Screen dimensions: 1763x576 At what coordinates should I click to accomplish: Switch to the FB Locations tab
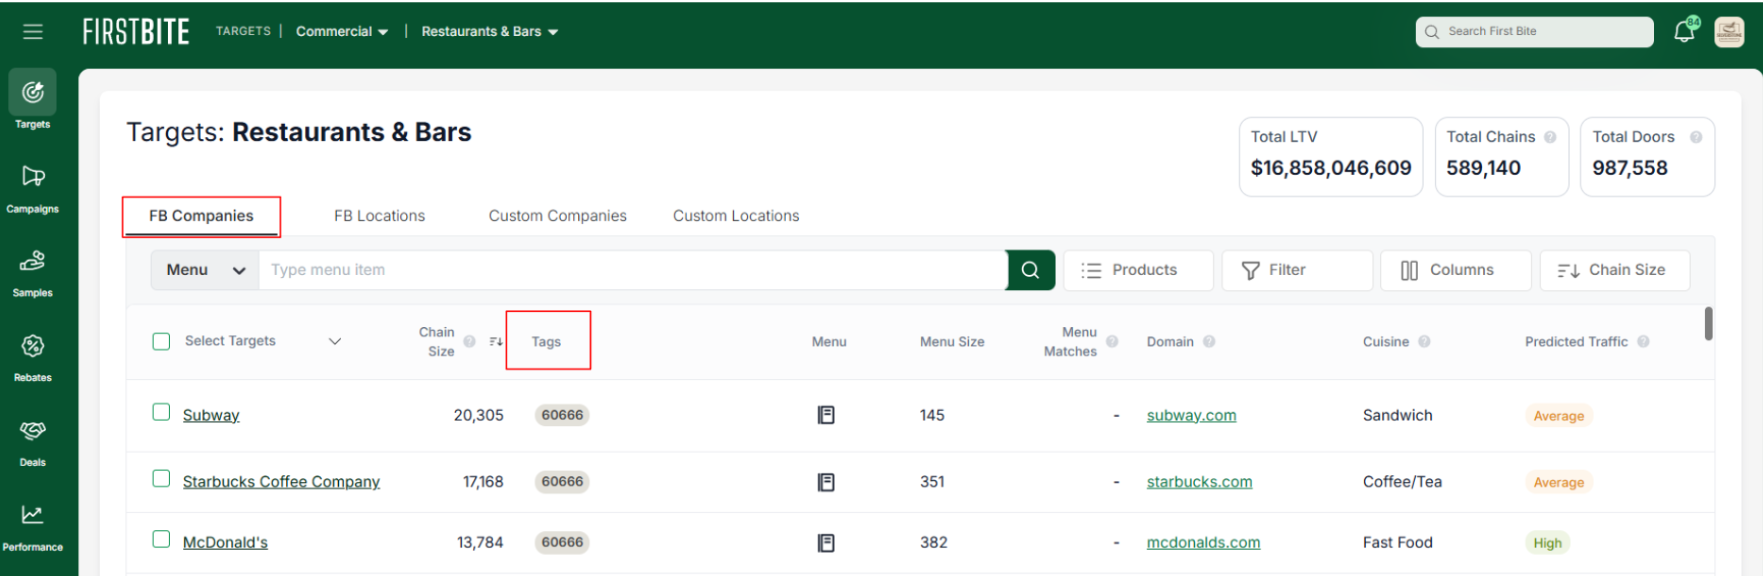point(379,216)
